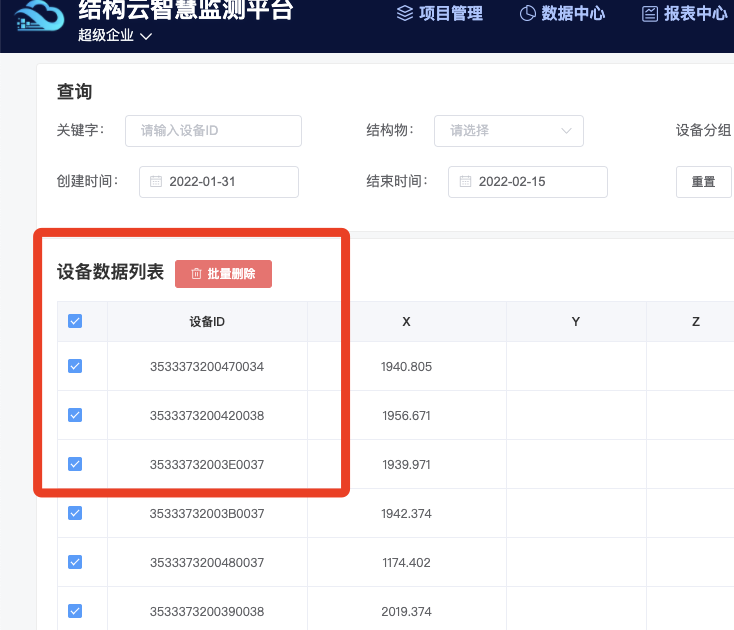The height and width of the screenshot is (630, 734).
Task: Click the X column header
Action: click(406, 322)
